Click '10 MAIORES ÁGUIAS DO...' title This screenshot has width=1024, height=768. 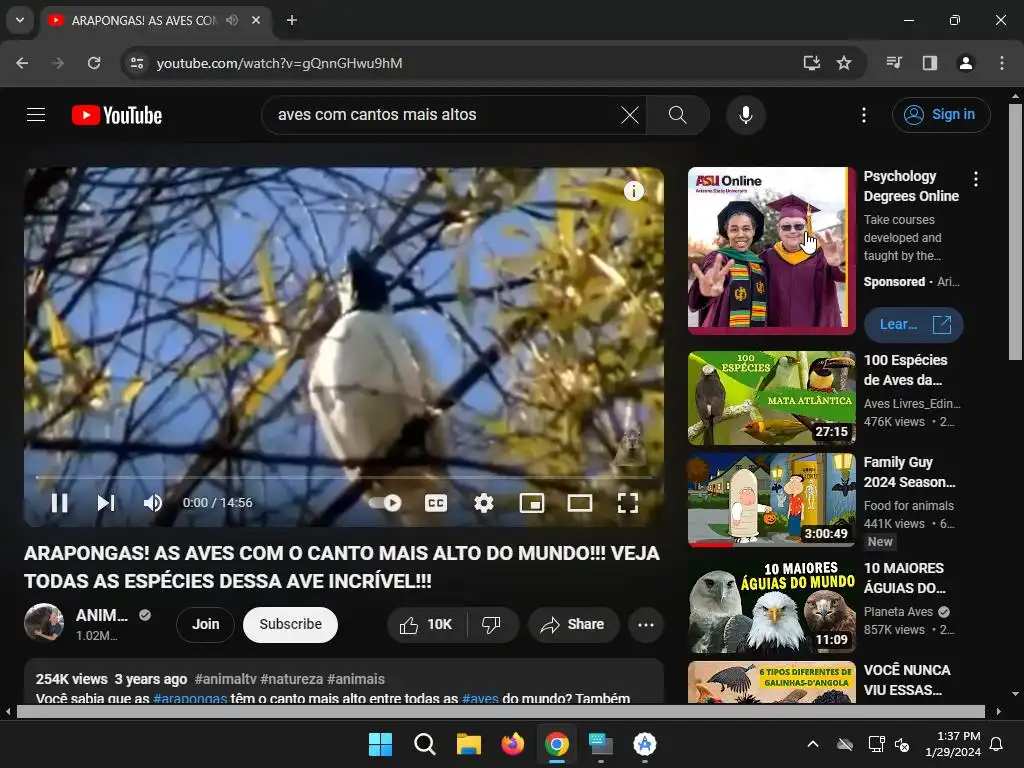point(904,578)
